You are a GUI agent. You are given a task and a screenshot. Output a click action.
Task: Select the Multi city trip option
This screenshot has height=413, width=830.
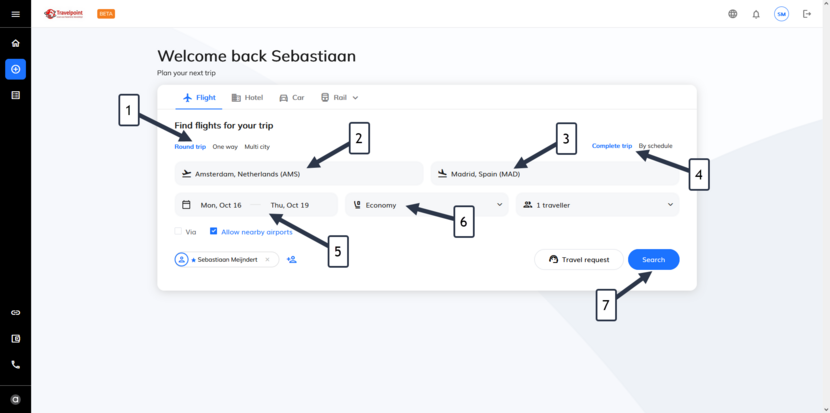[x=257, y=147]
